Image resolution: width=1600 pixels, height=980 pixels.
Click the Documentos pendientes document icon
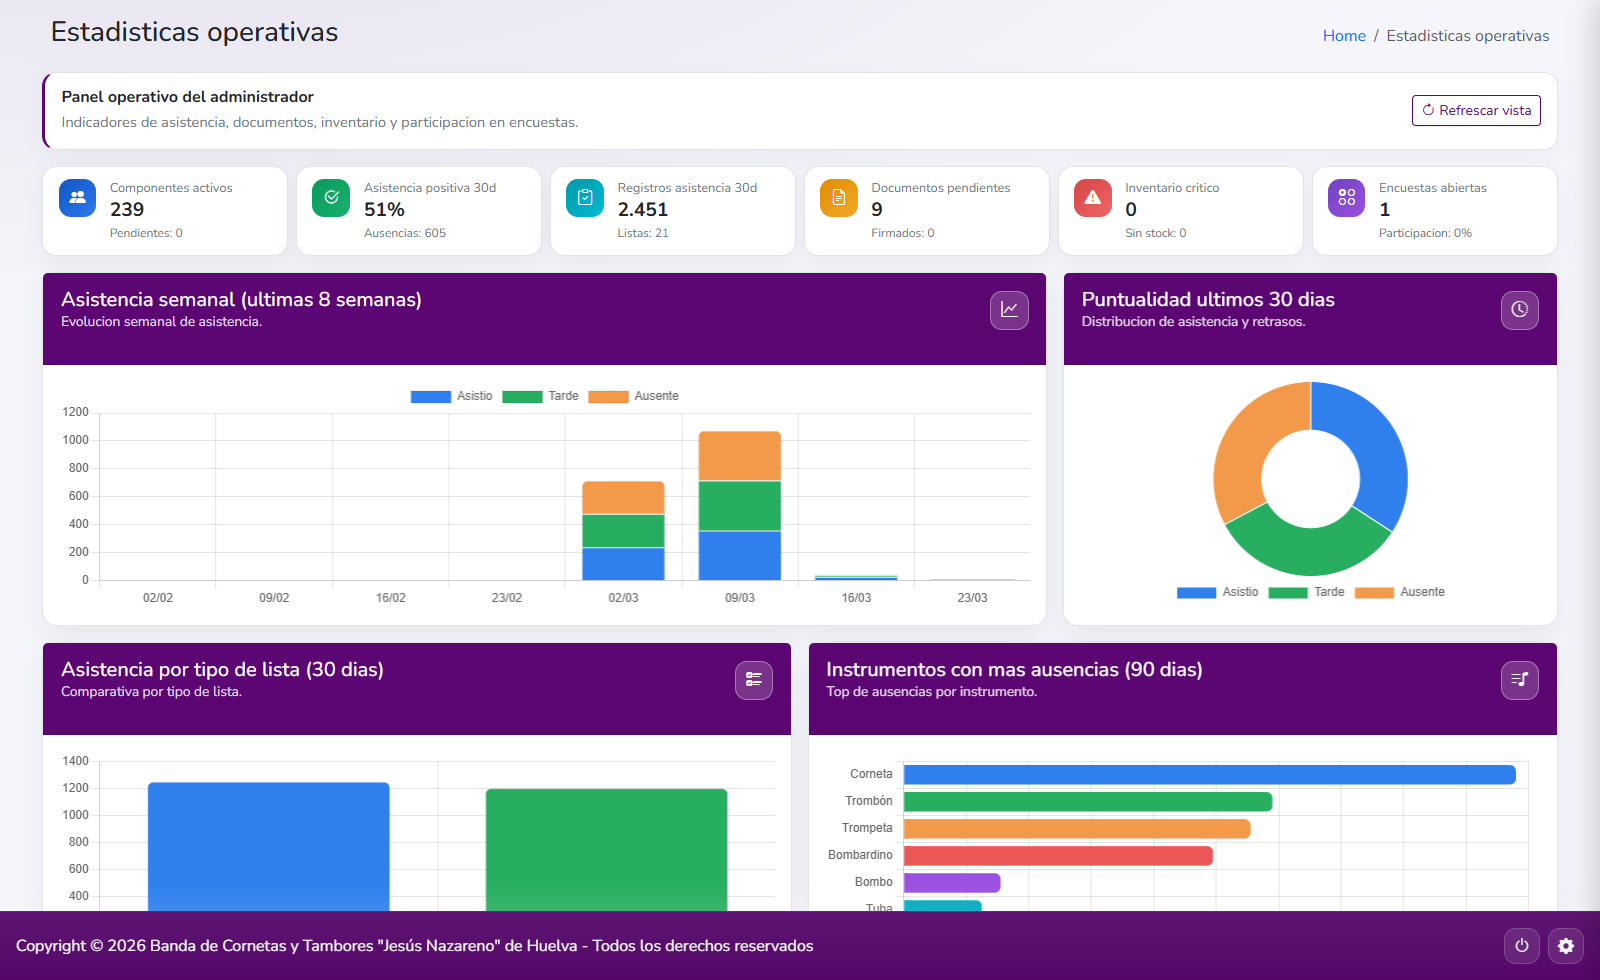[x=839, y=198]
